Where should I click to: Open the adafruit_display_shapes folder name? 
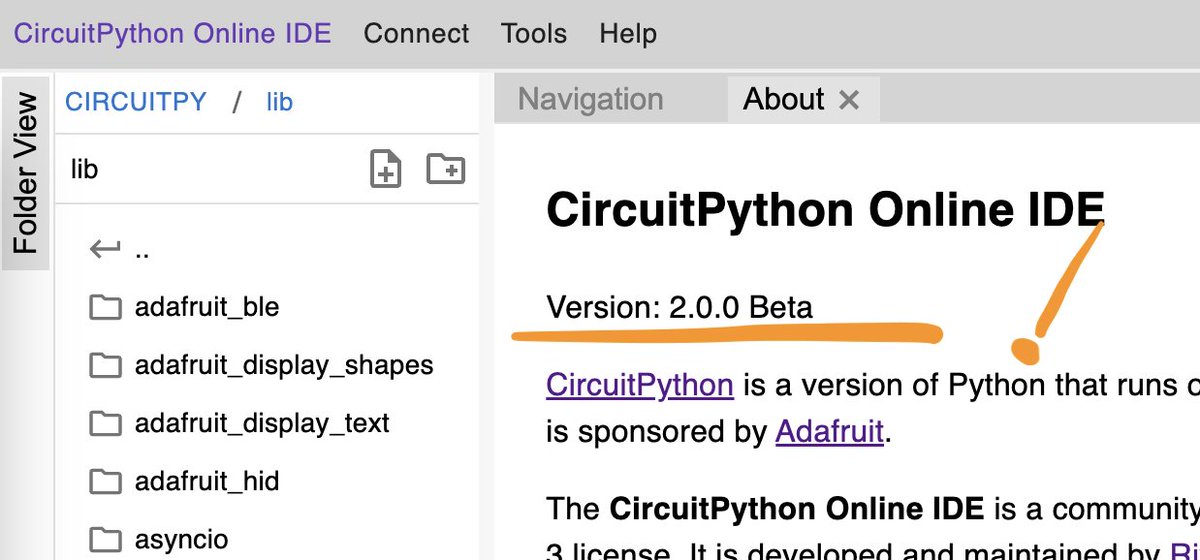pyautogui.click(x=284, y=365)
